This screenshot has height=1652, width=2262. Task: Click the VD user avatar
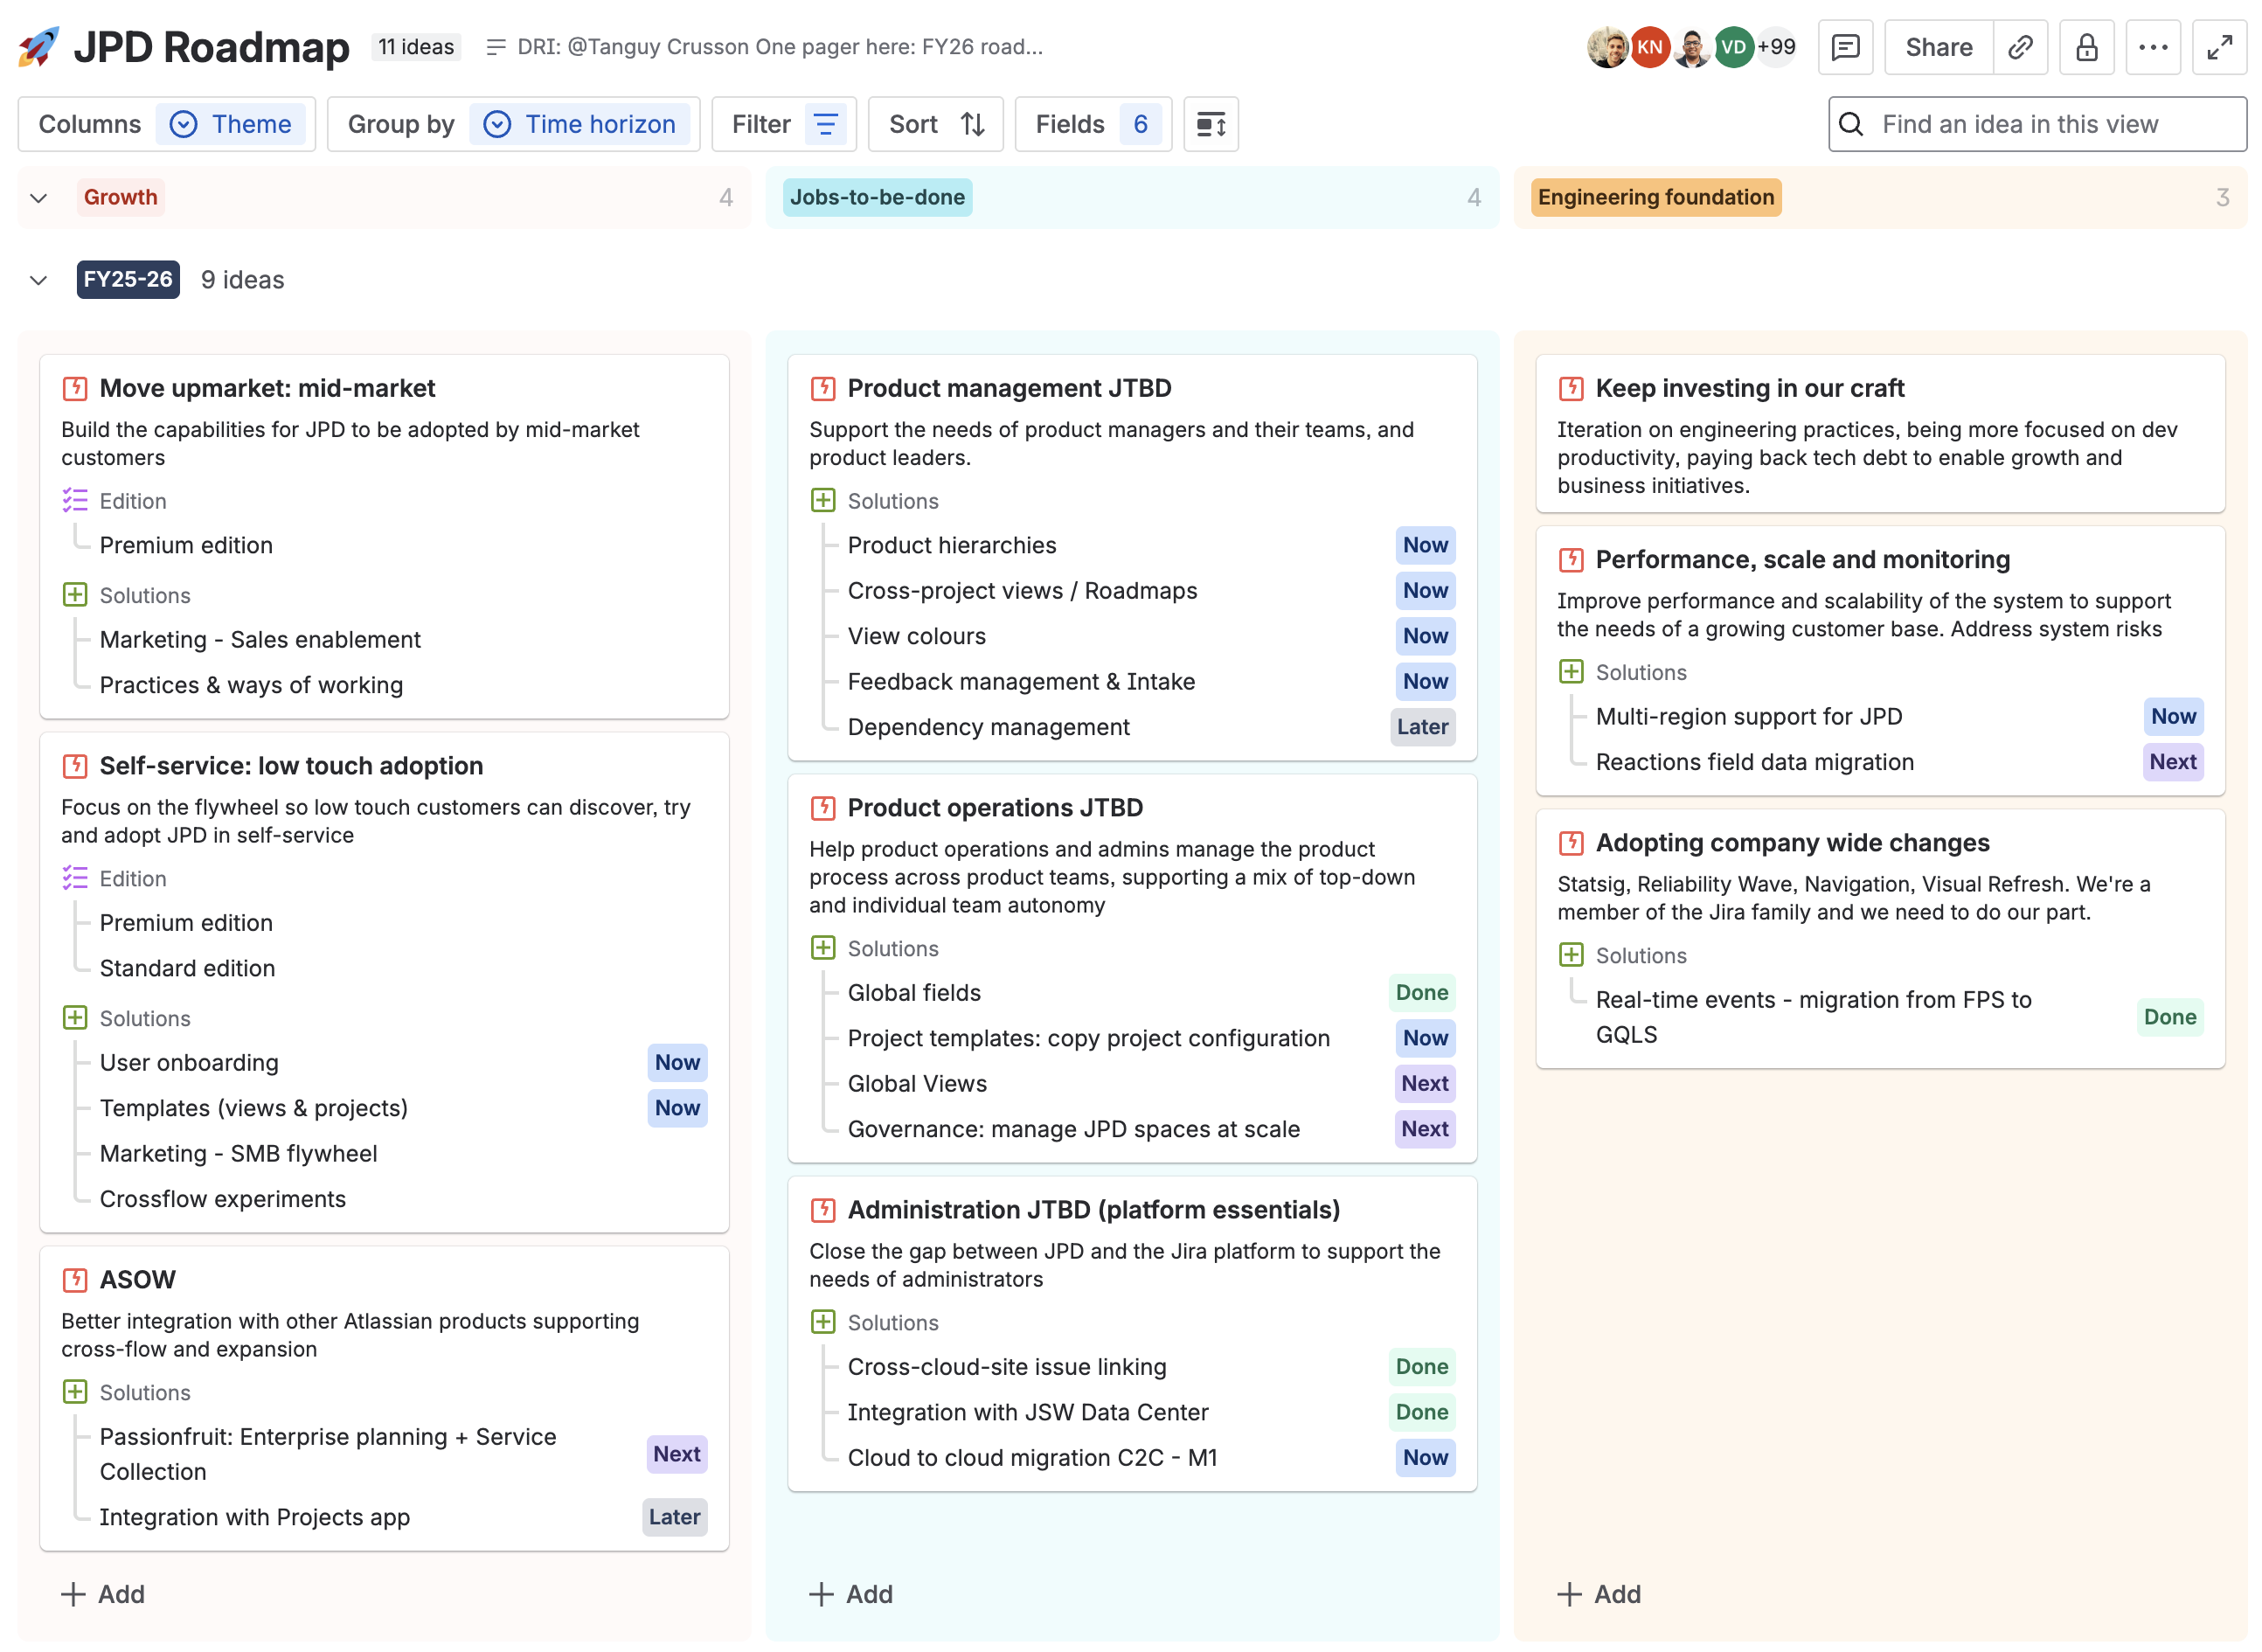click(x=1733, y=47)
